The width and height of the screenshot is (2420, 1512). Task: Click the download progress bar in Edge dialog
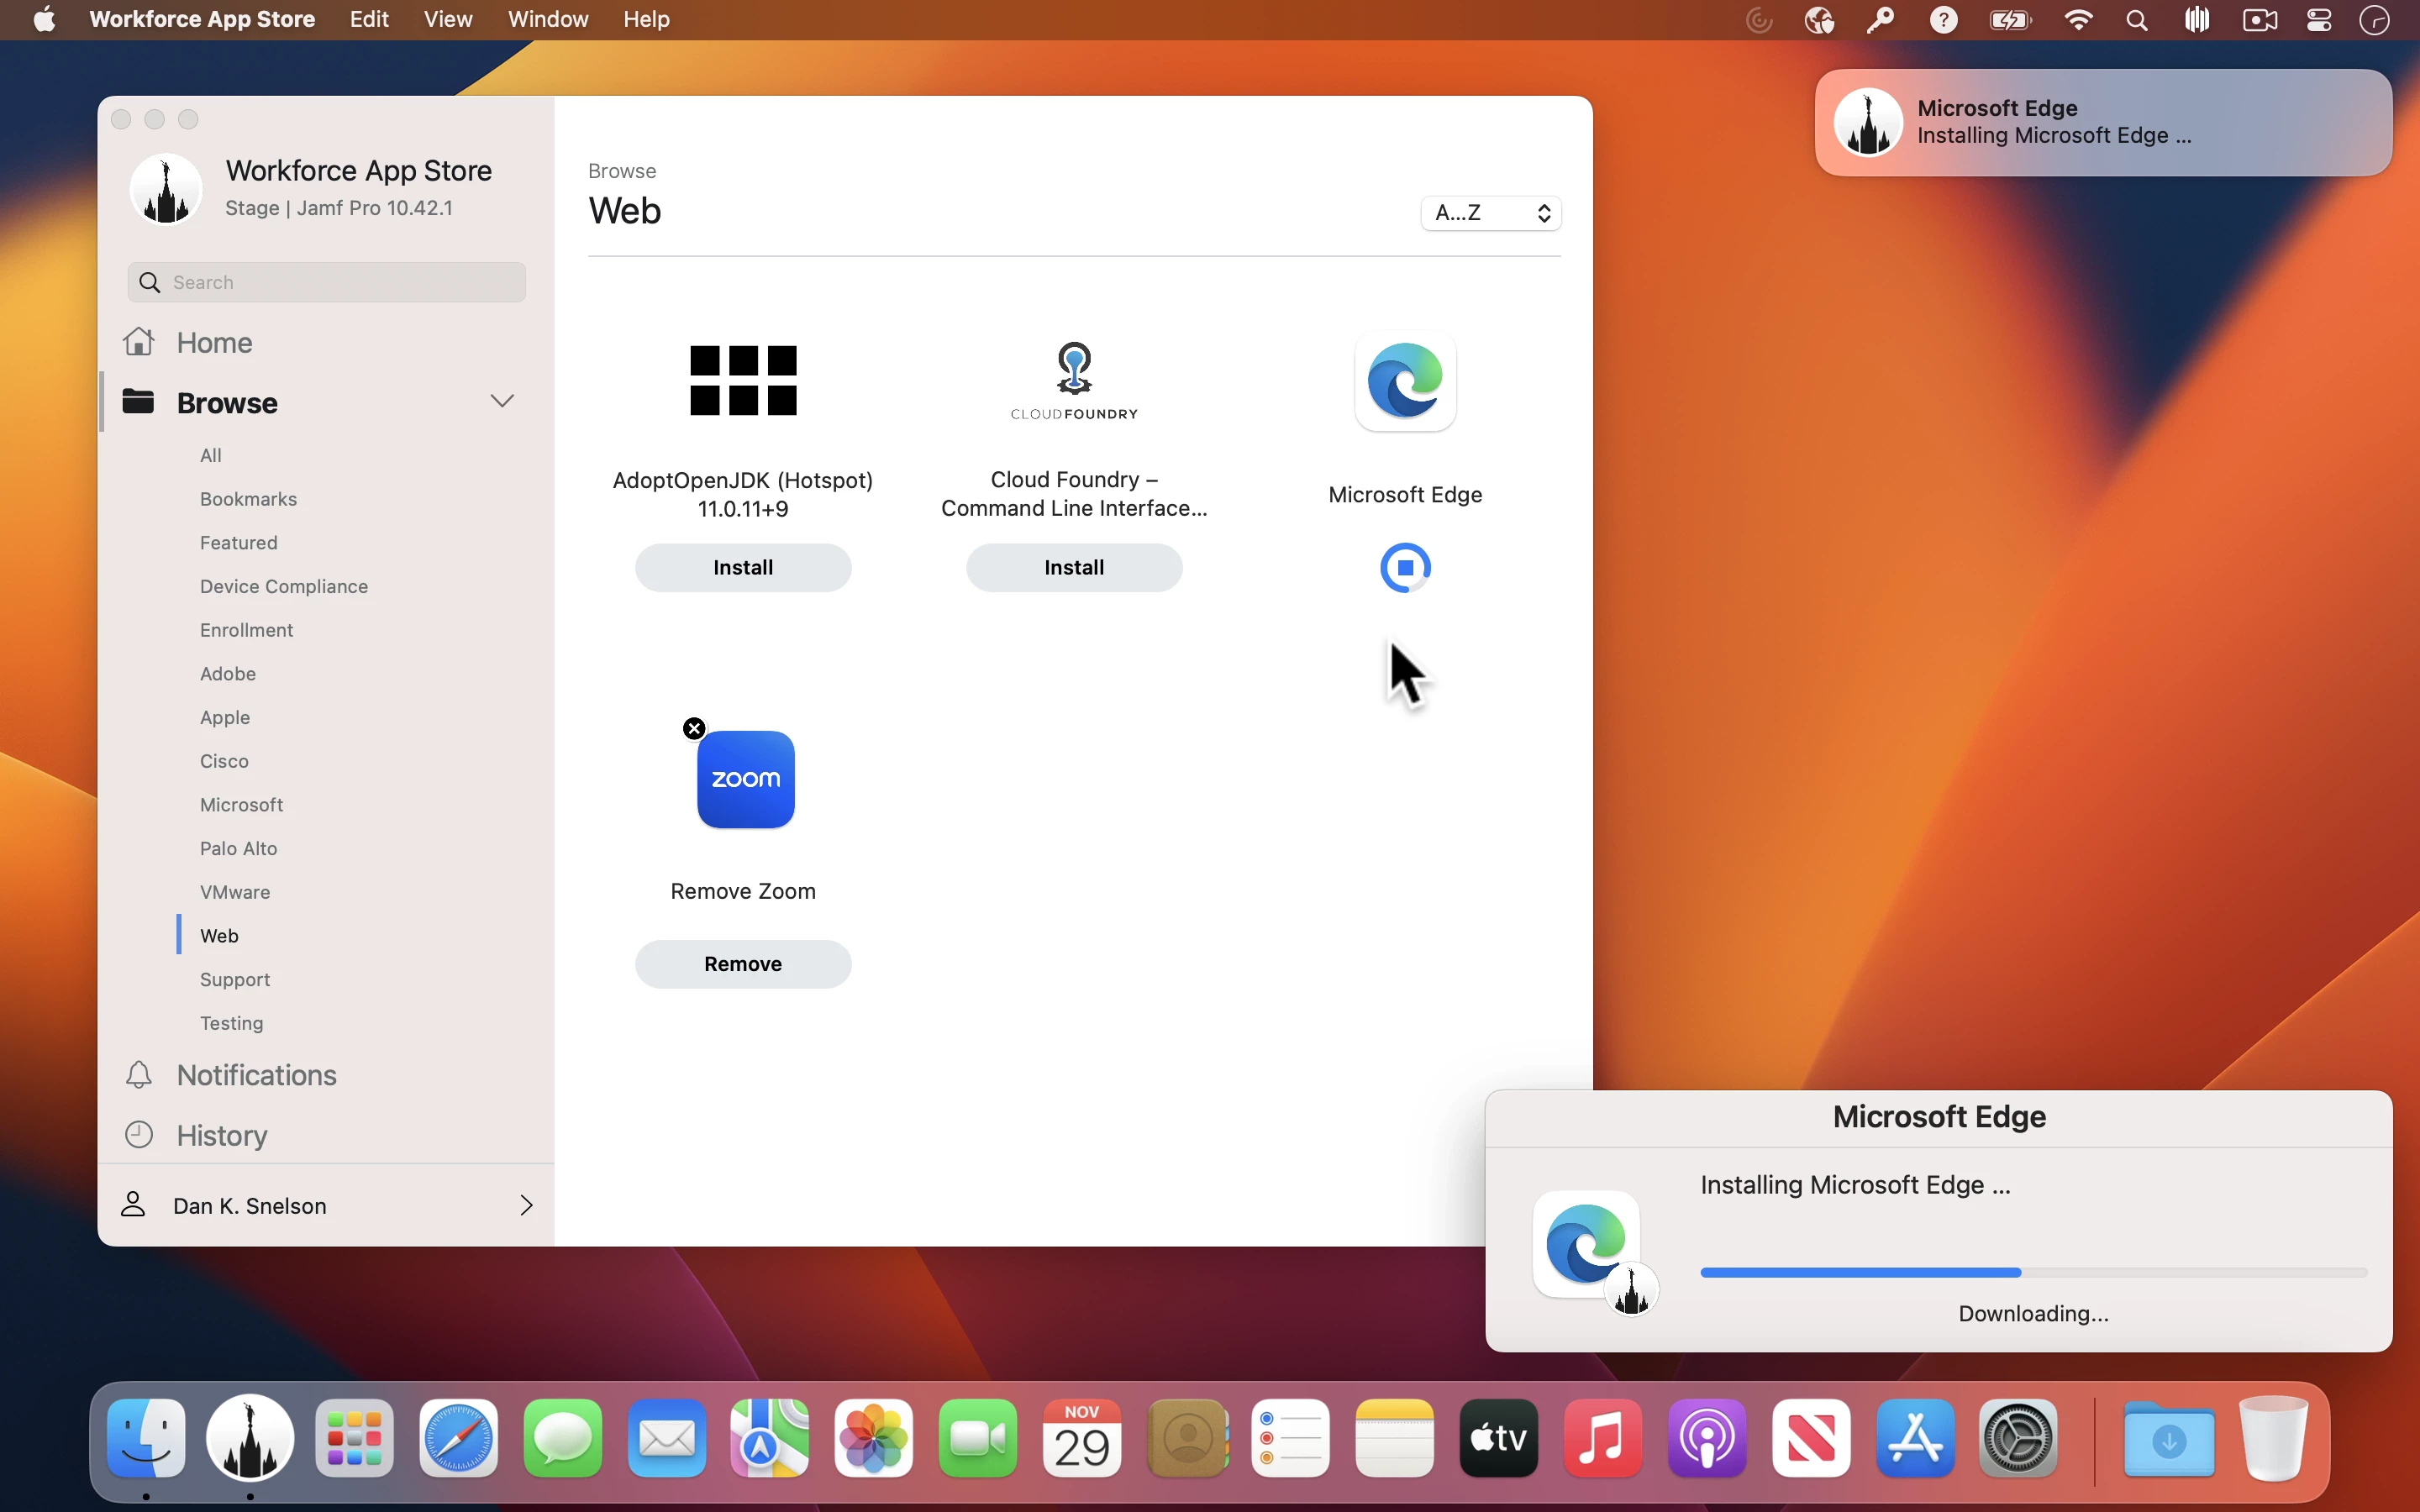(2034, 1272)
